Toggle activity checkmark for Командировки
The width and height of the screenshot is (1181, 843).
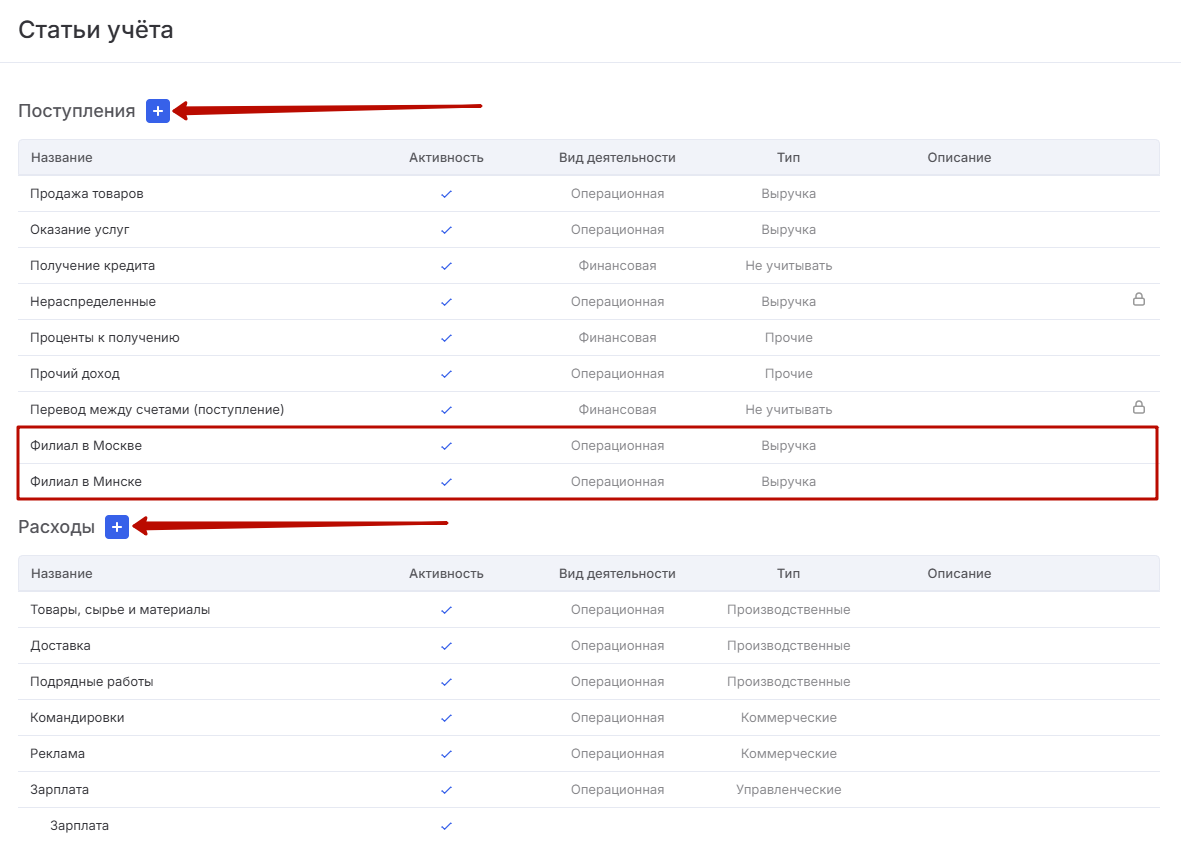pos(446,718)
